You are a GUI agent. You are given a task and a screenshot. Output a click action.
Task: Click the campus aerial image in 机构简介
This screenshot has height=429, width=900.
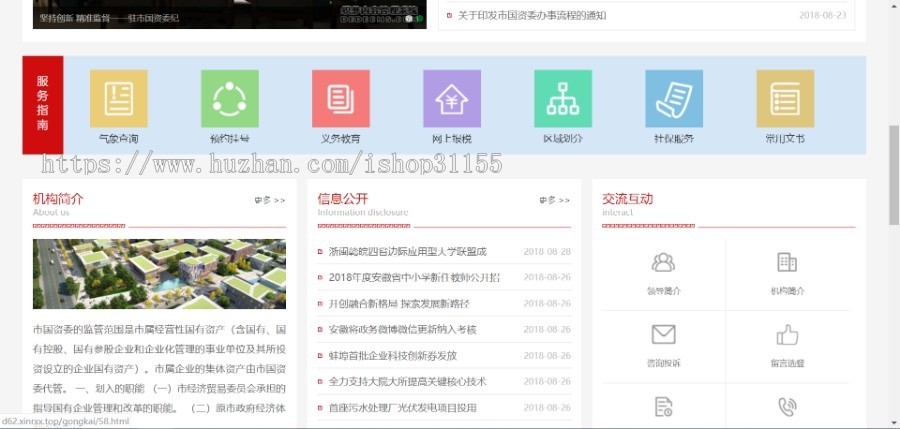[159, 274]
